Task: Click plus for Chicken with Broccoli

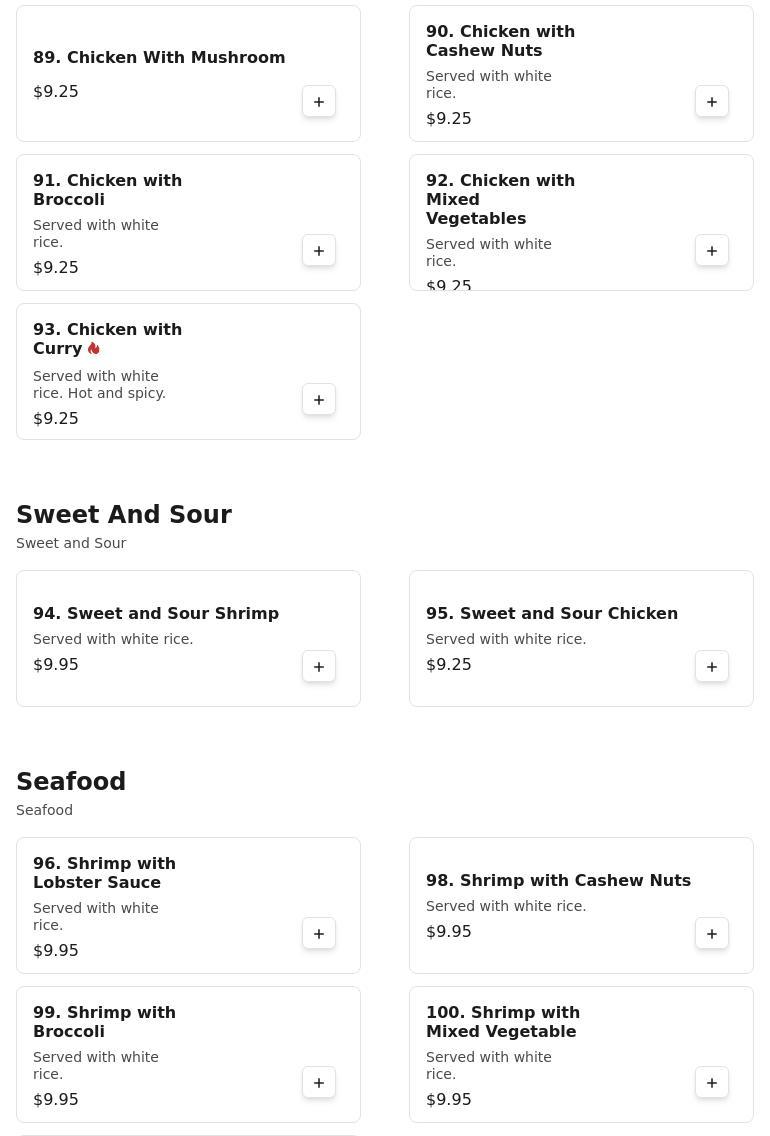Action: (319, 250)
